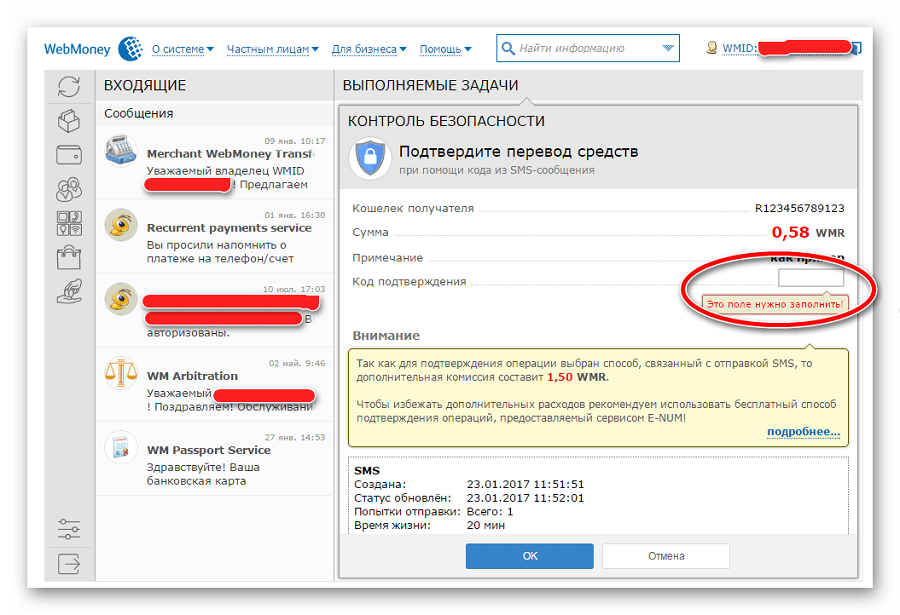
Task: Open the Recurrent payments service message
Action: (x=215, y=237)
